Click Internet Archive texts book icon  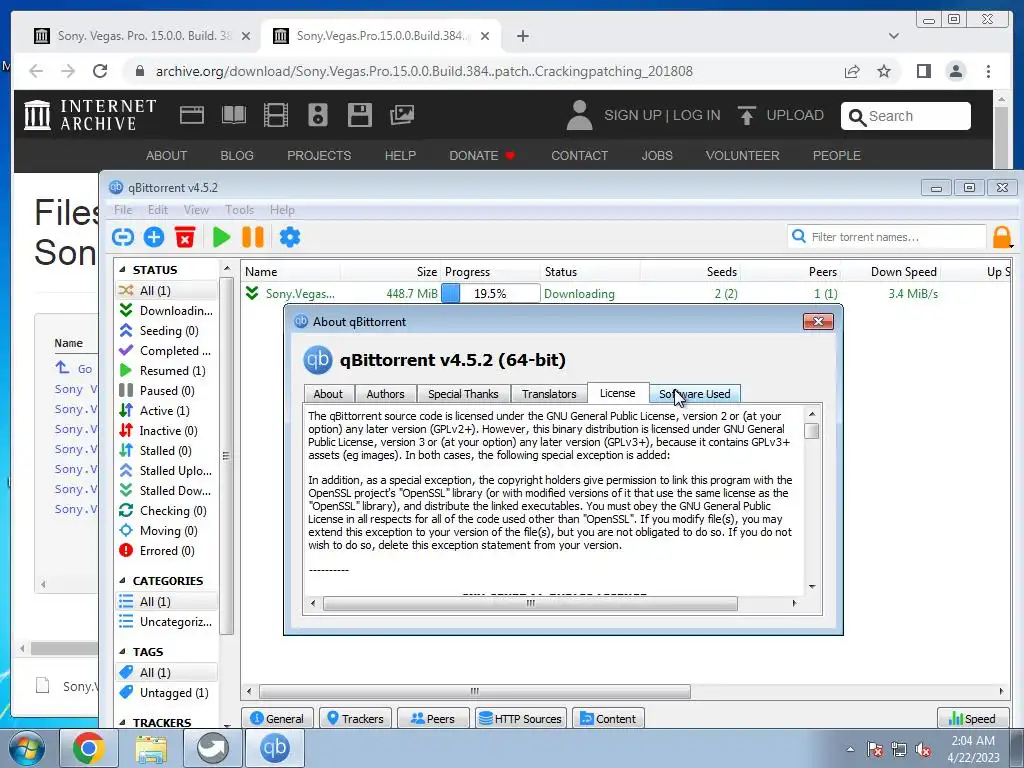click(234, 115)
